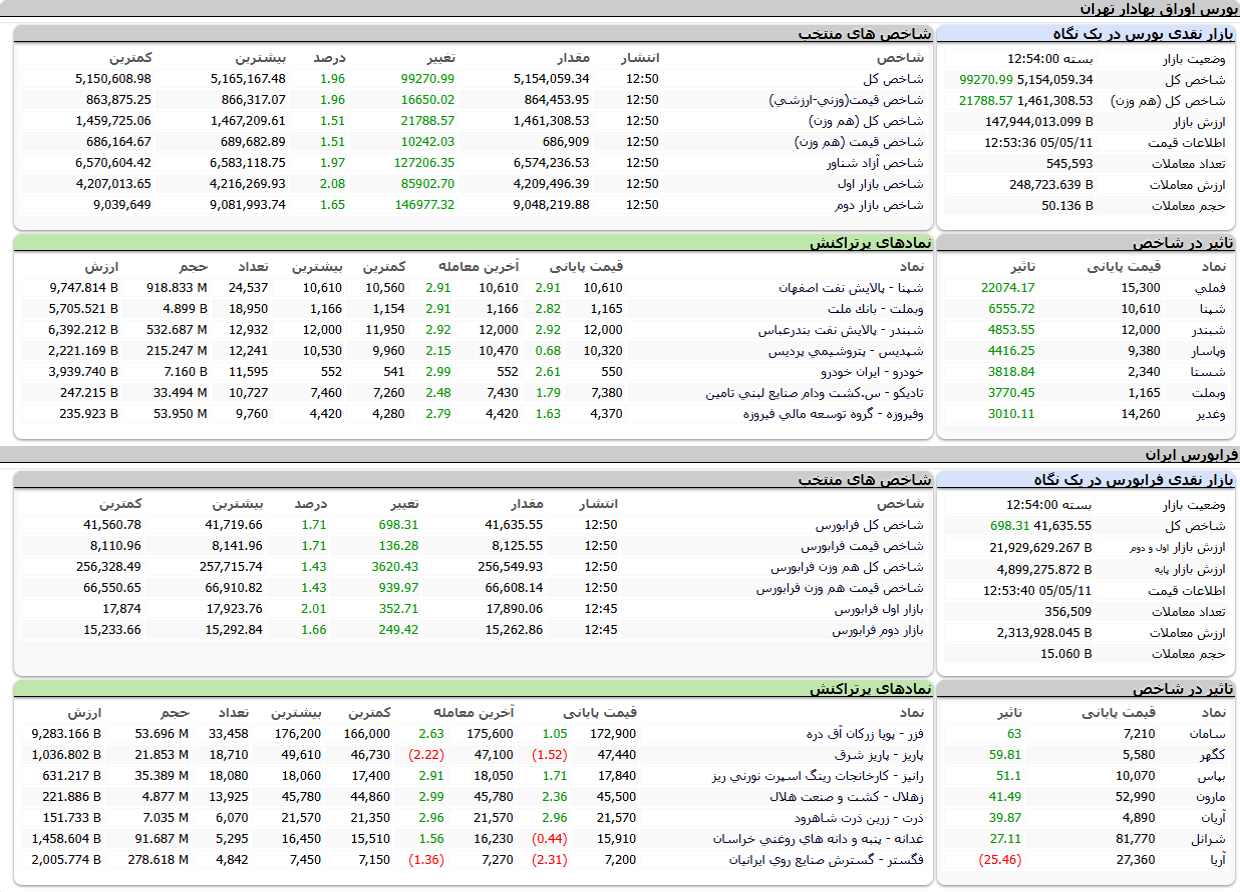
Task: Click Farabourse index 'شاخص قیمت فرابورس'
Action: (862, 546)
